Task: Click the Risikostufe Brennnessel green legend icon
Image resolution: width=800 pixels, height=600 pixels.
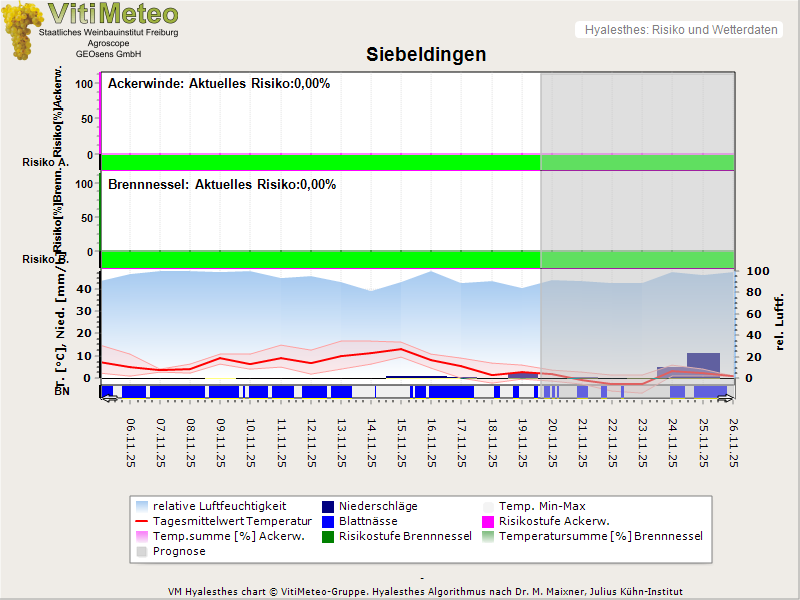Action: tap(328, 537)
